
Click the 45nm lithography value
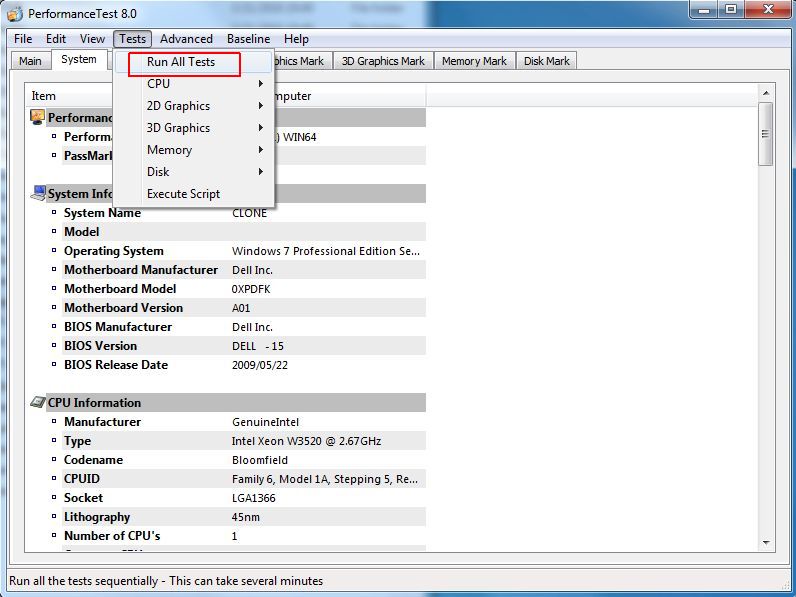[x=245, y=517]
